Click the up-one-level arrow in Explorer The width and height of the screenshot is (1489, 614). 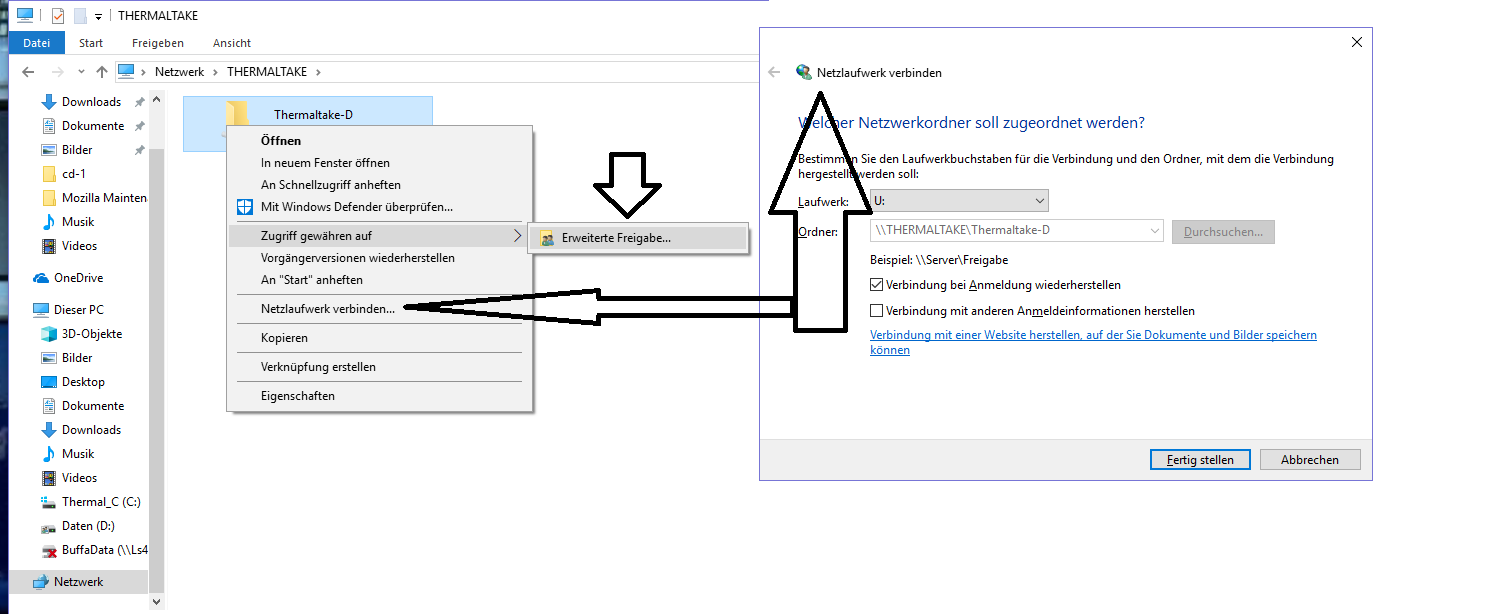coord(101,72)
